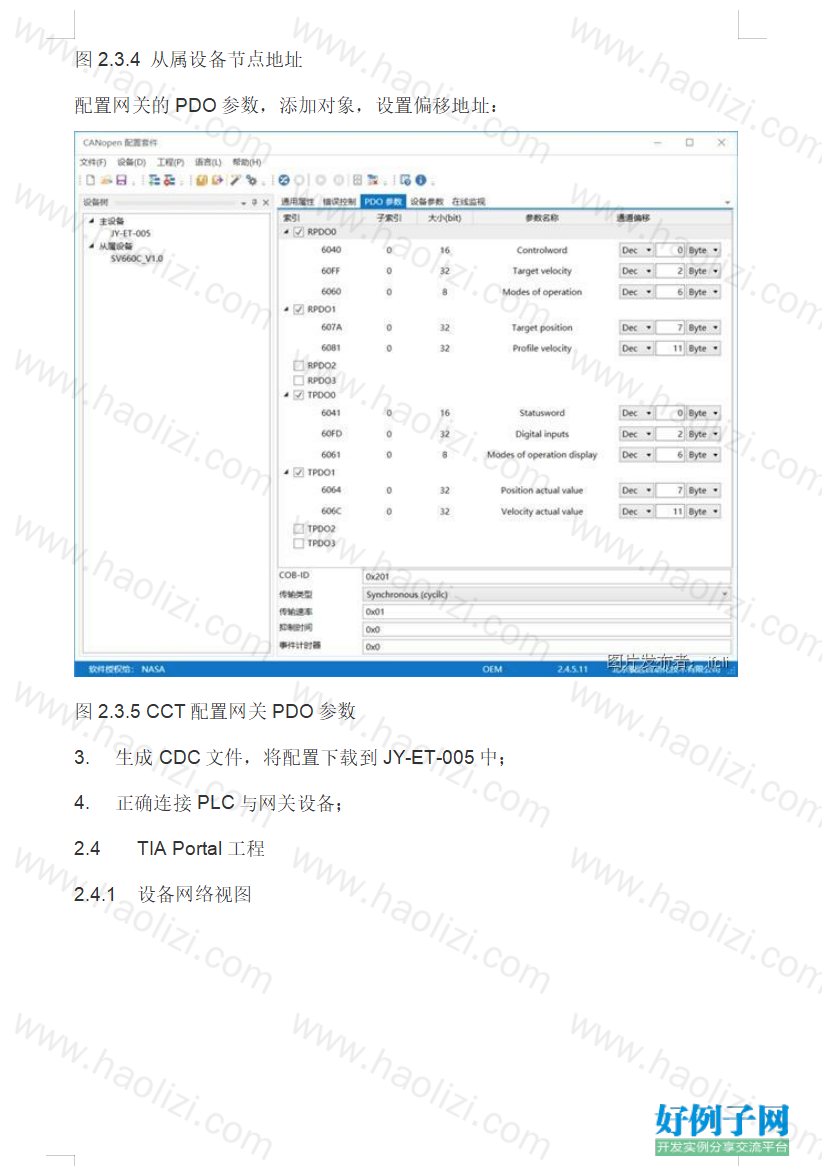Pin the 设备树 panel

pos(254,202)
